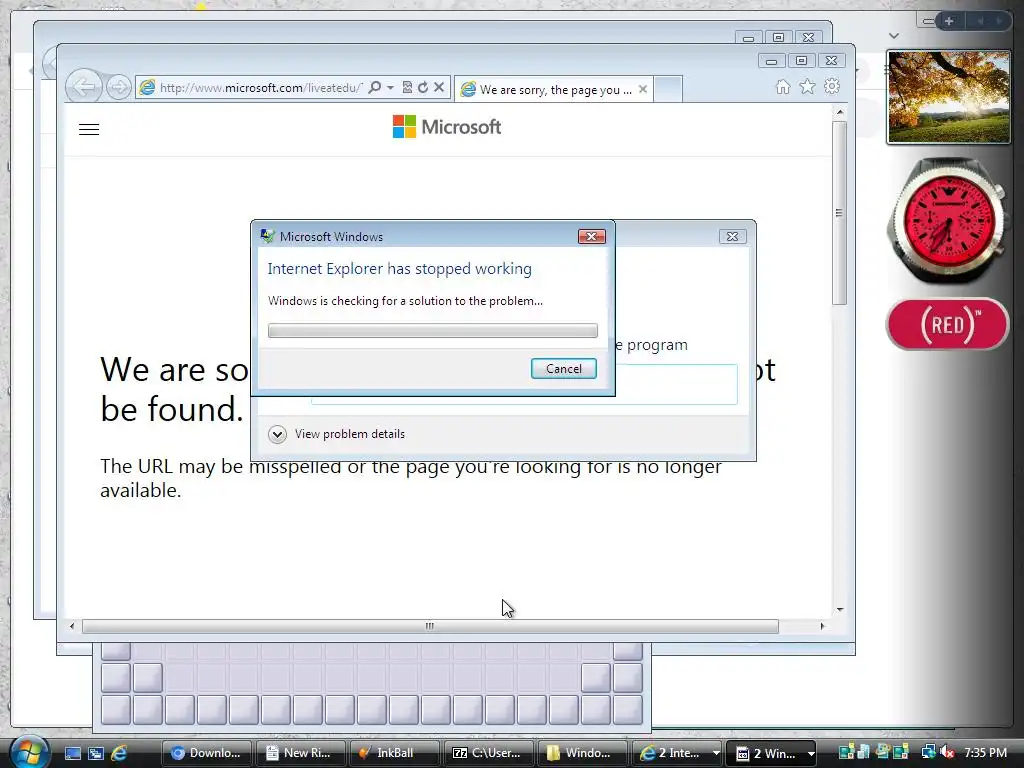1024x768 pixels.
Task: Click the muted volume tray icon
Action: tap(947, 753)
